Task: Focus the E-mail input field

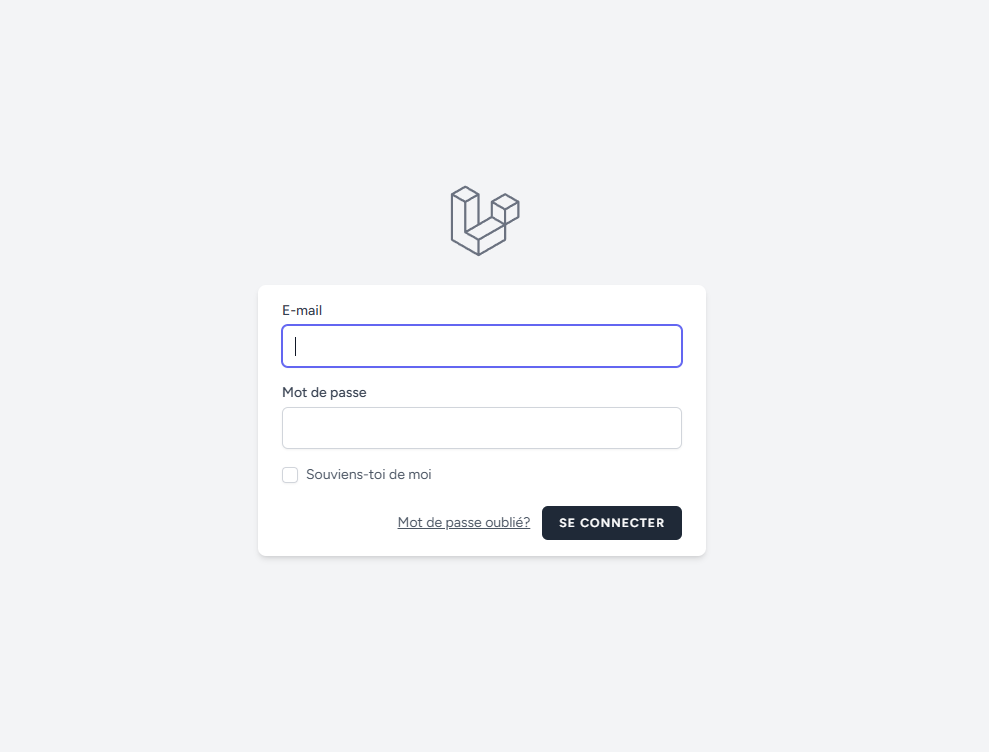Action: coord(482,346)
